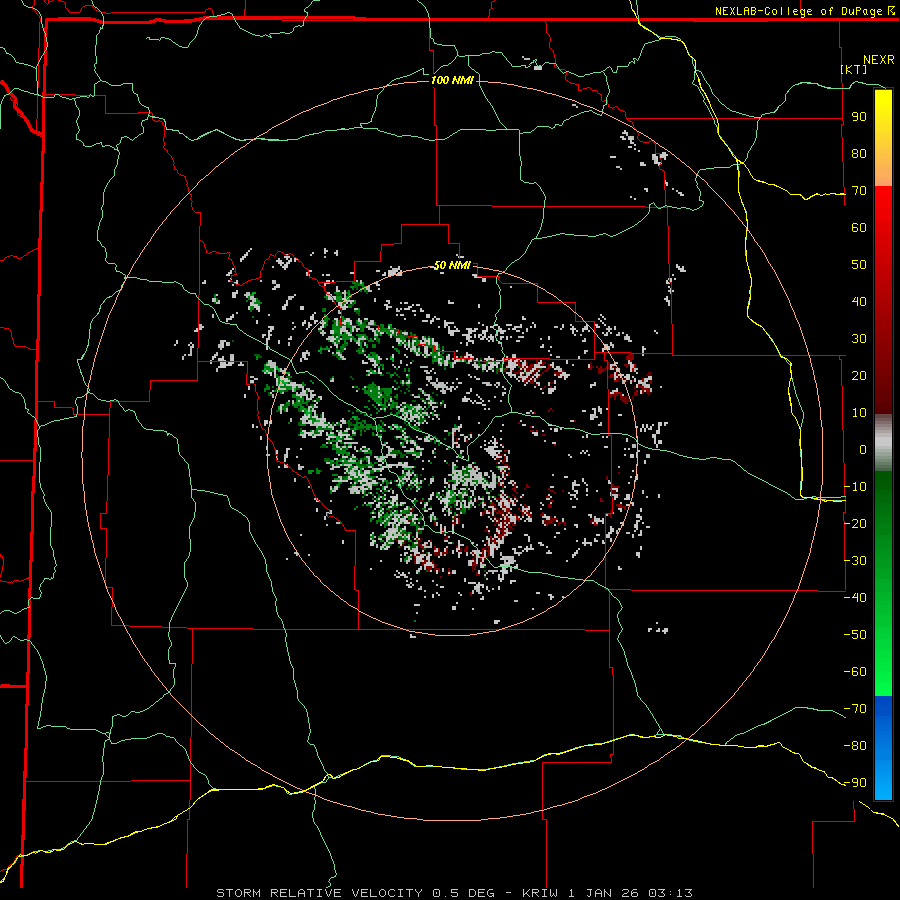Click the 30 value on velocity scale

pos(859,339)
